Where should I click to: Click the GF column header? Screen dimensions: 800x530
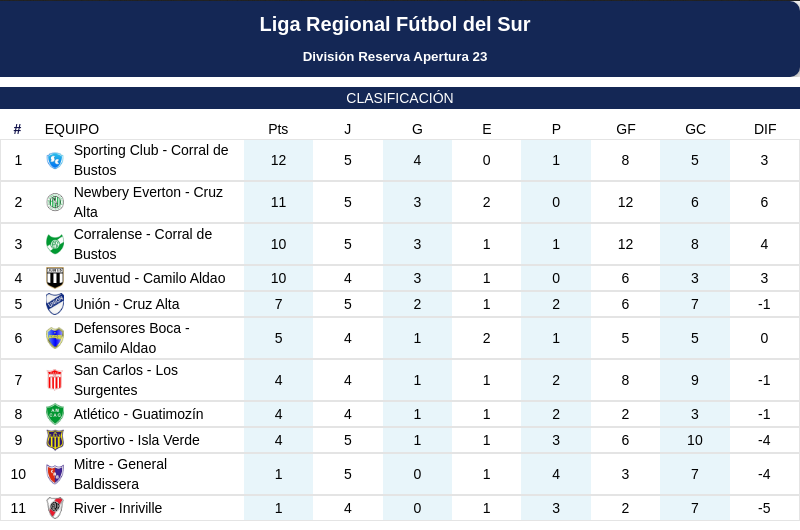click(626, 129)
